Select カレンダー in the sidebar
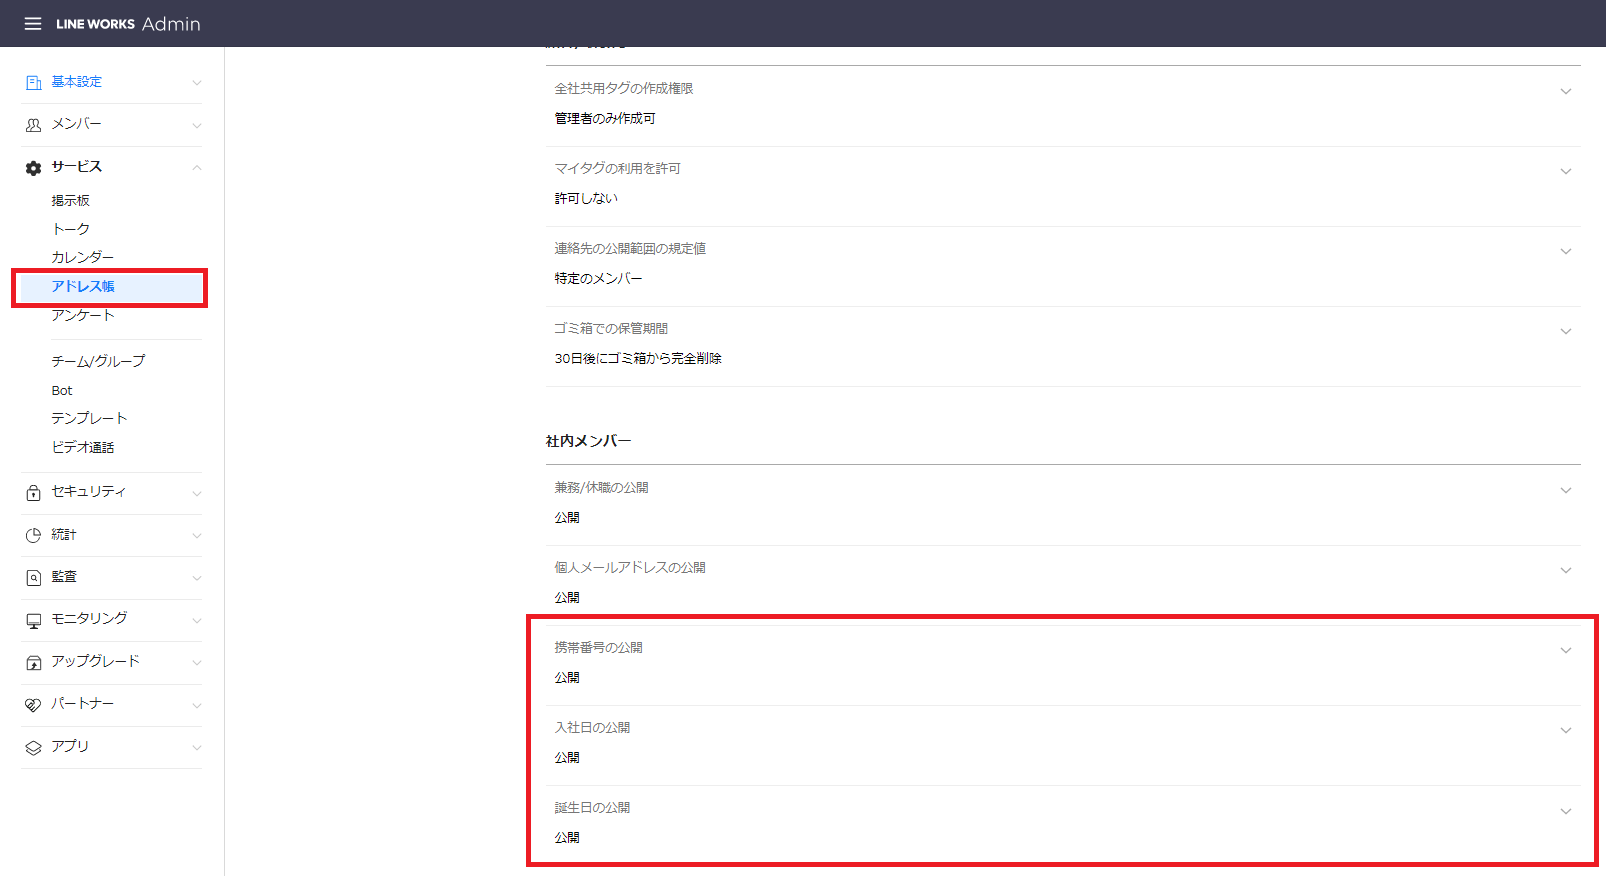The image size is (1606, 876). (x=82, y=258)
